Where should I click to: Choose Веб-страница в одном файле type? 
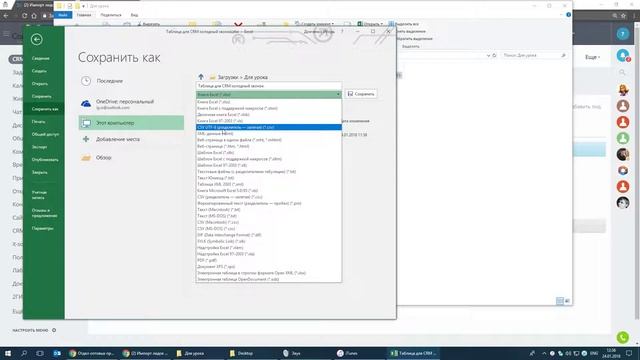269,140
